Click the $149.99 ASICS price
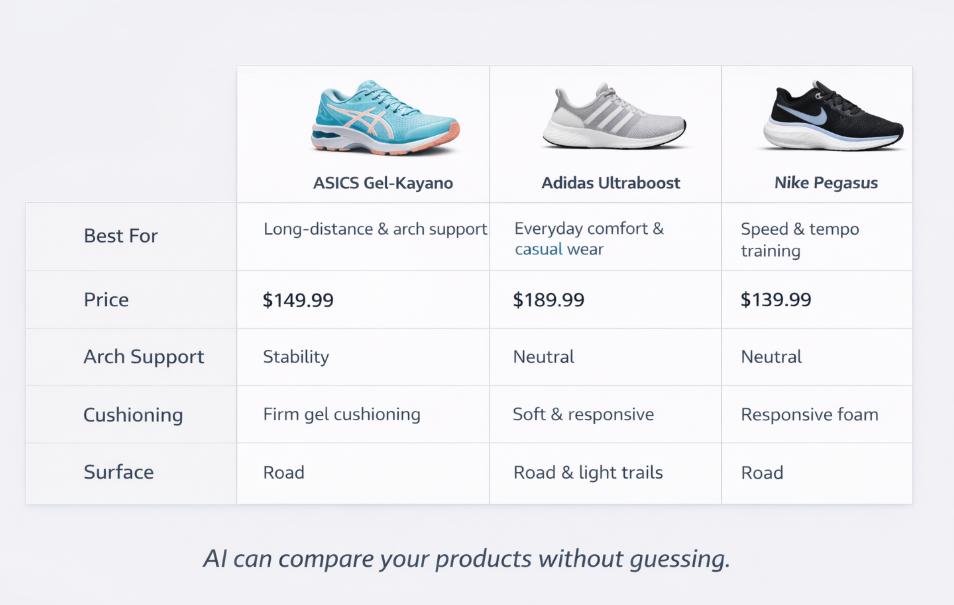The image size is (954, 605). 298,300
